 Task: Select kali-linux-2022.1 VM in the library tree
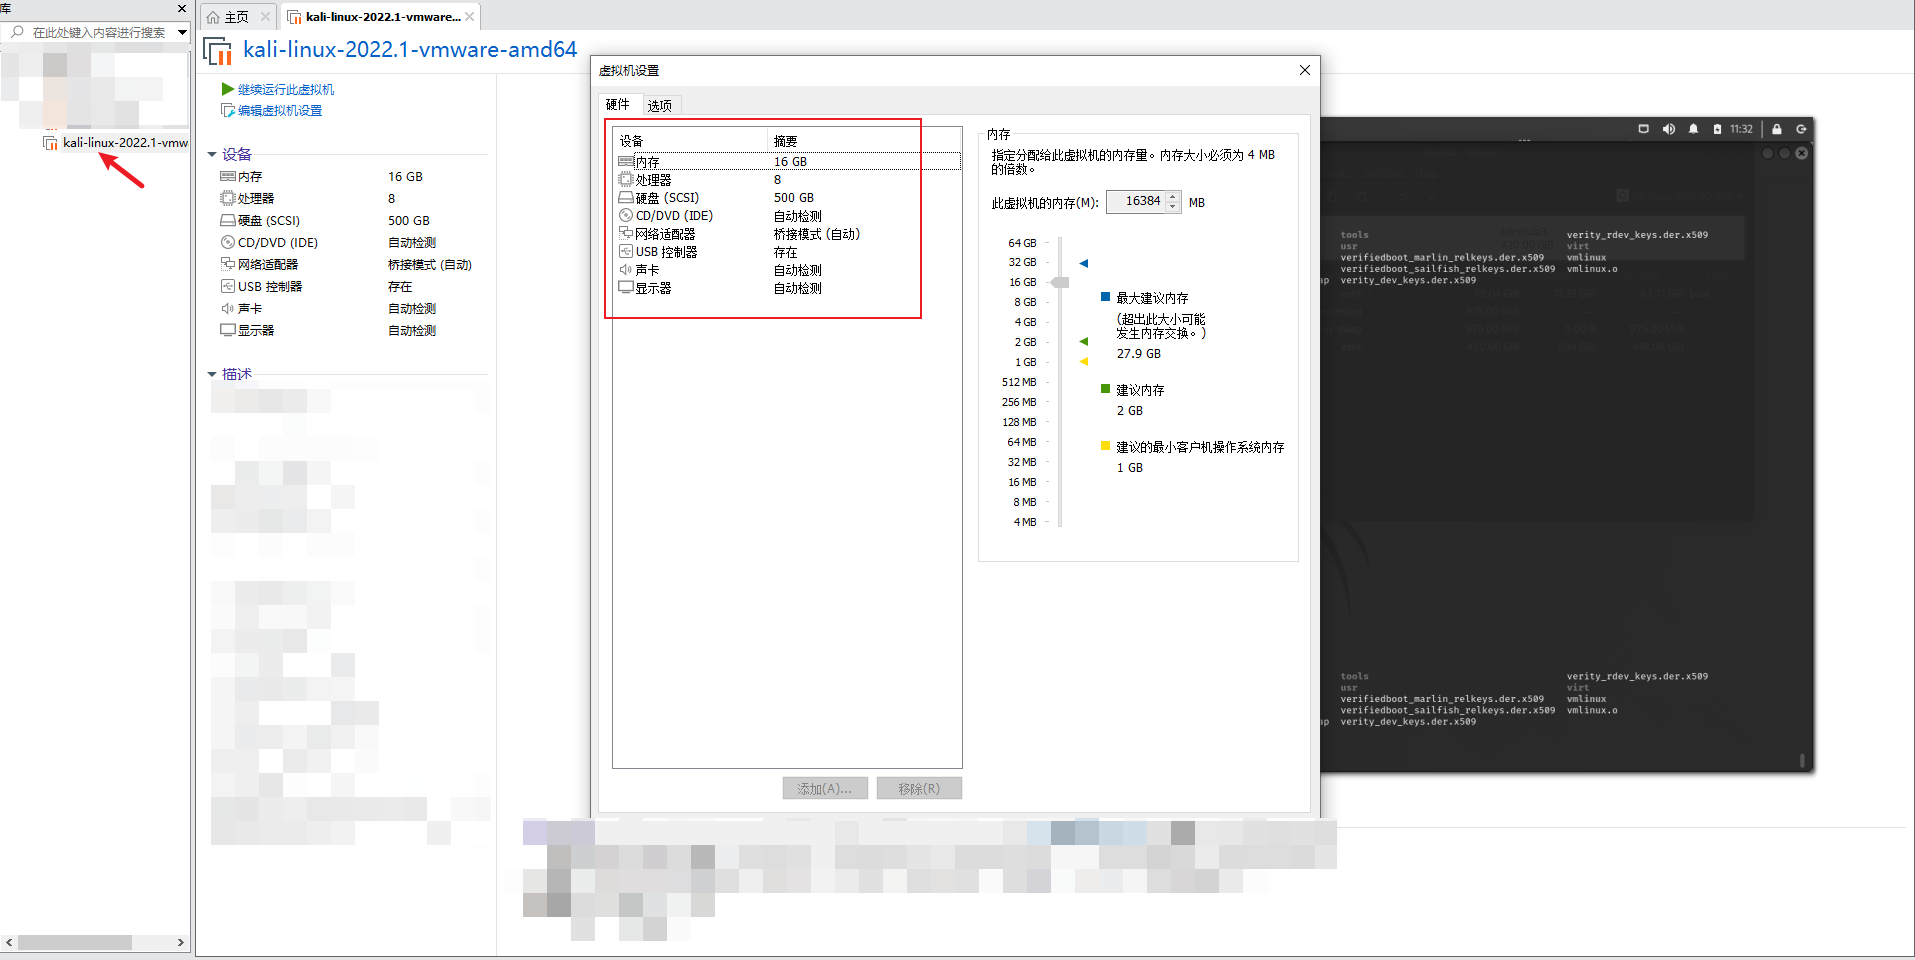[x=124, y=143]
